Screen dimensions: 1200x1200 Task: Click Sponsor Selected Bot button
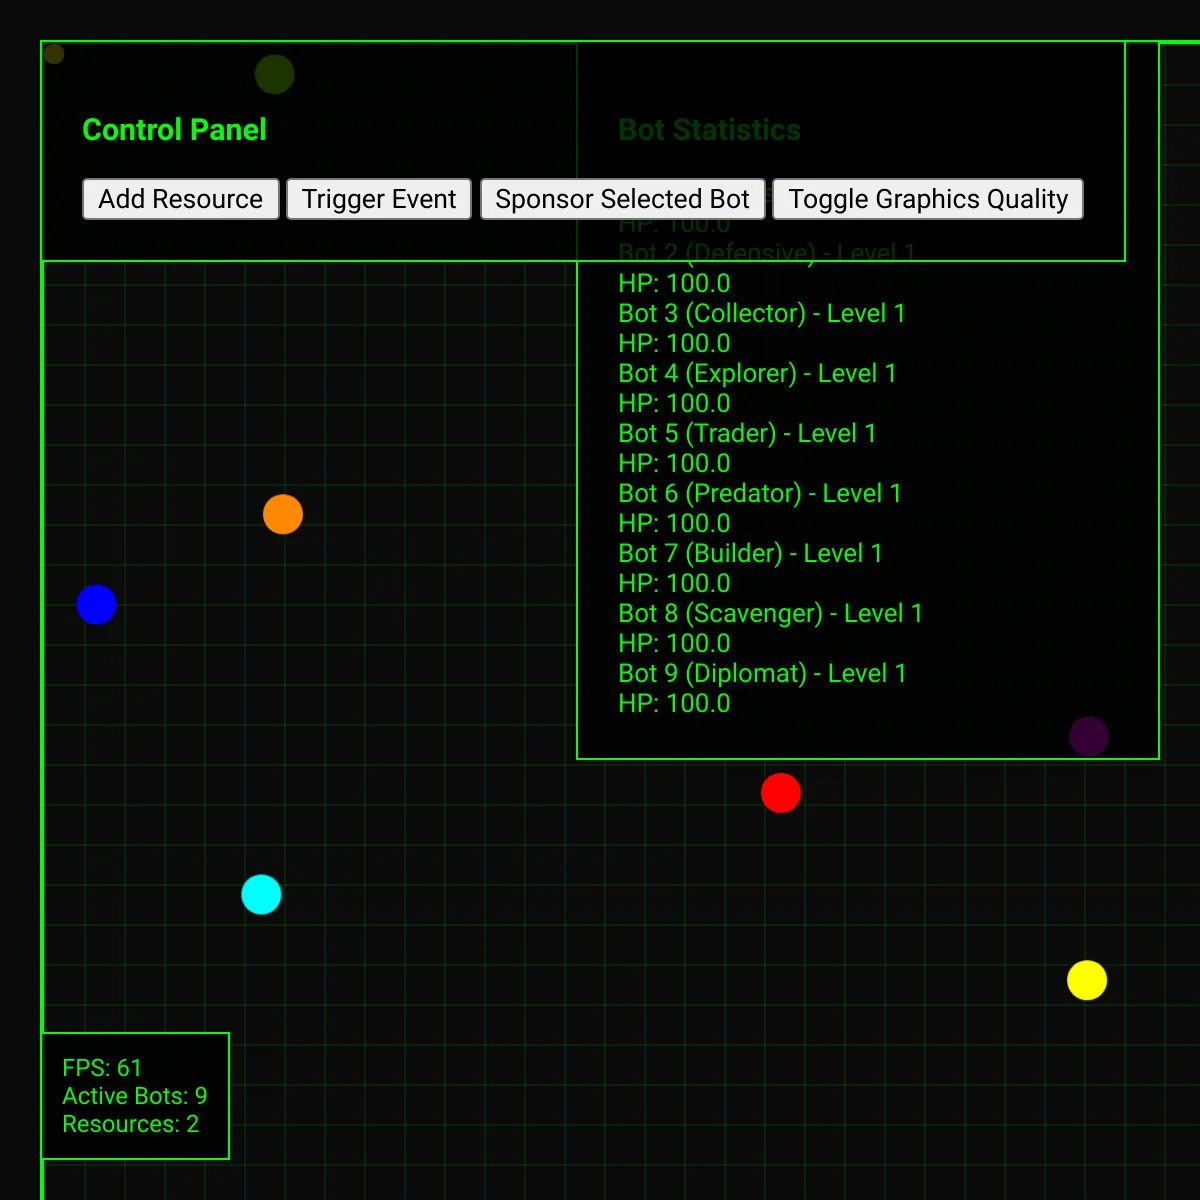click(x=623, y=199)
